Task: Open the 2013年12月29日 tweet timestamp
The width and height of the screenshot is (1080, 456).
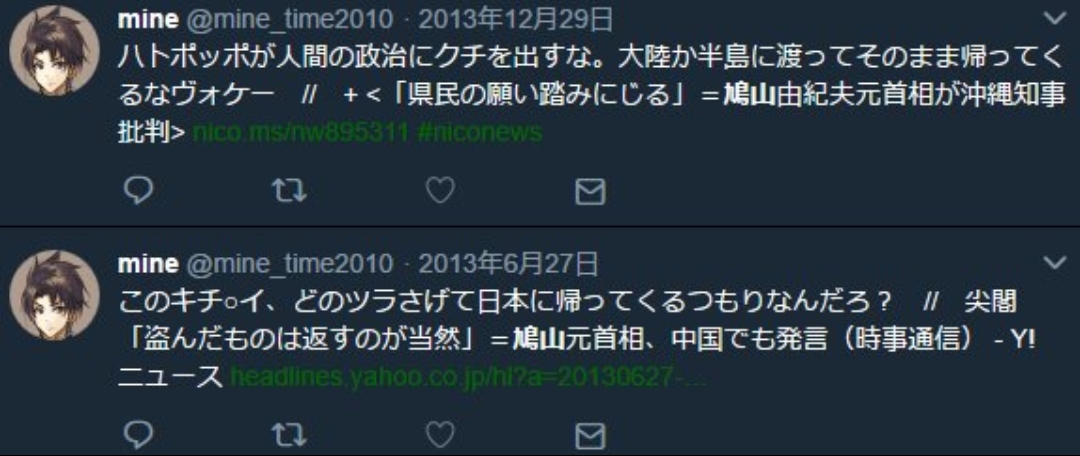Action: pyautogui.click(x=515, y=20)
